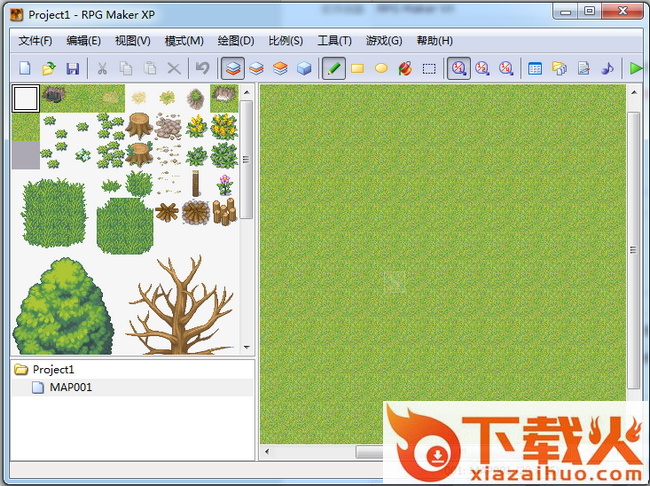
Task: Click the Paste clipboard icon
Action: pos(150,68)
